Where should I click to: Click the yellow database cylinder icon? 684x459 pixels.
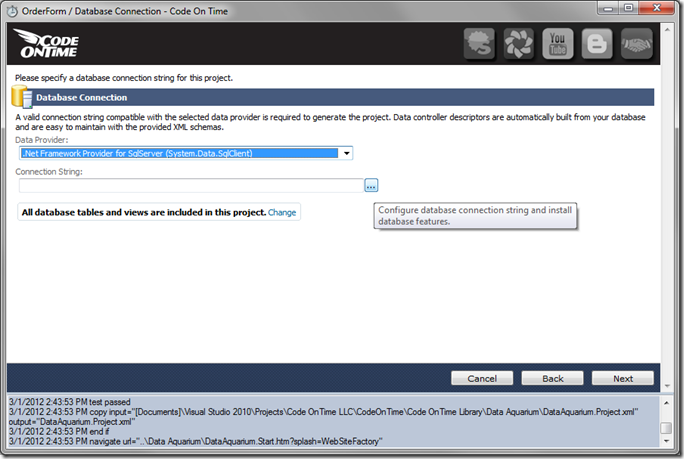click(22, 96)
